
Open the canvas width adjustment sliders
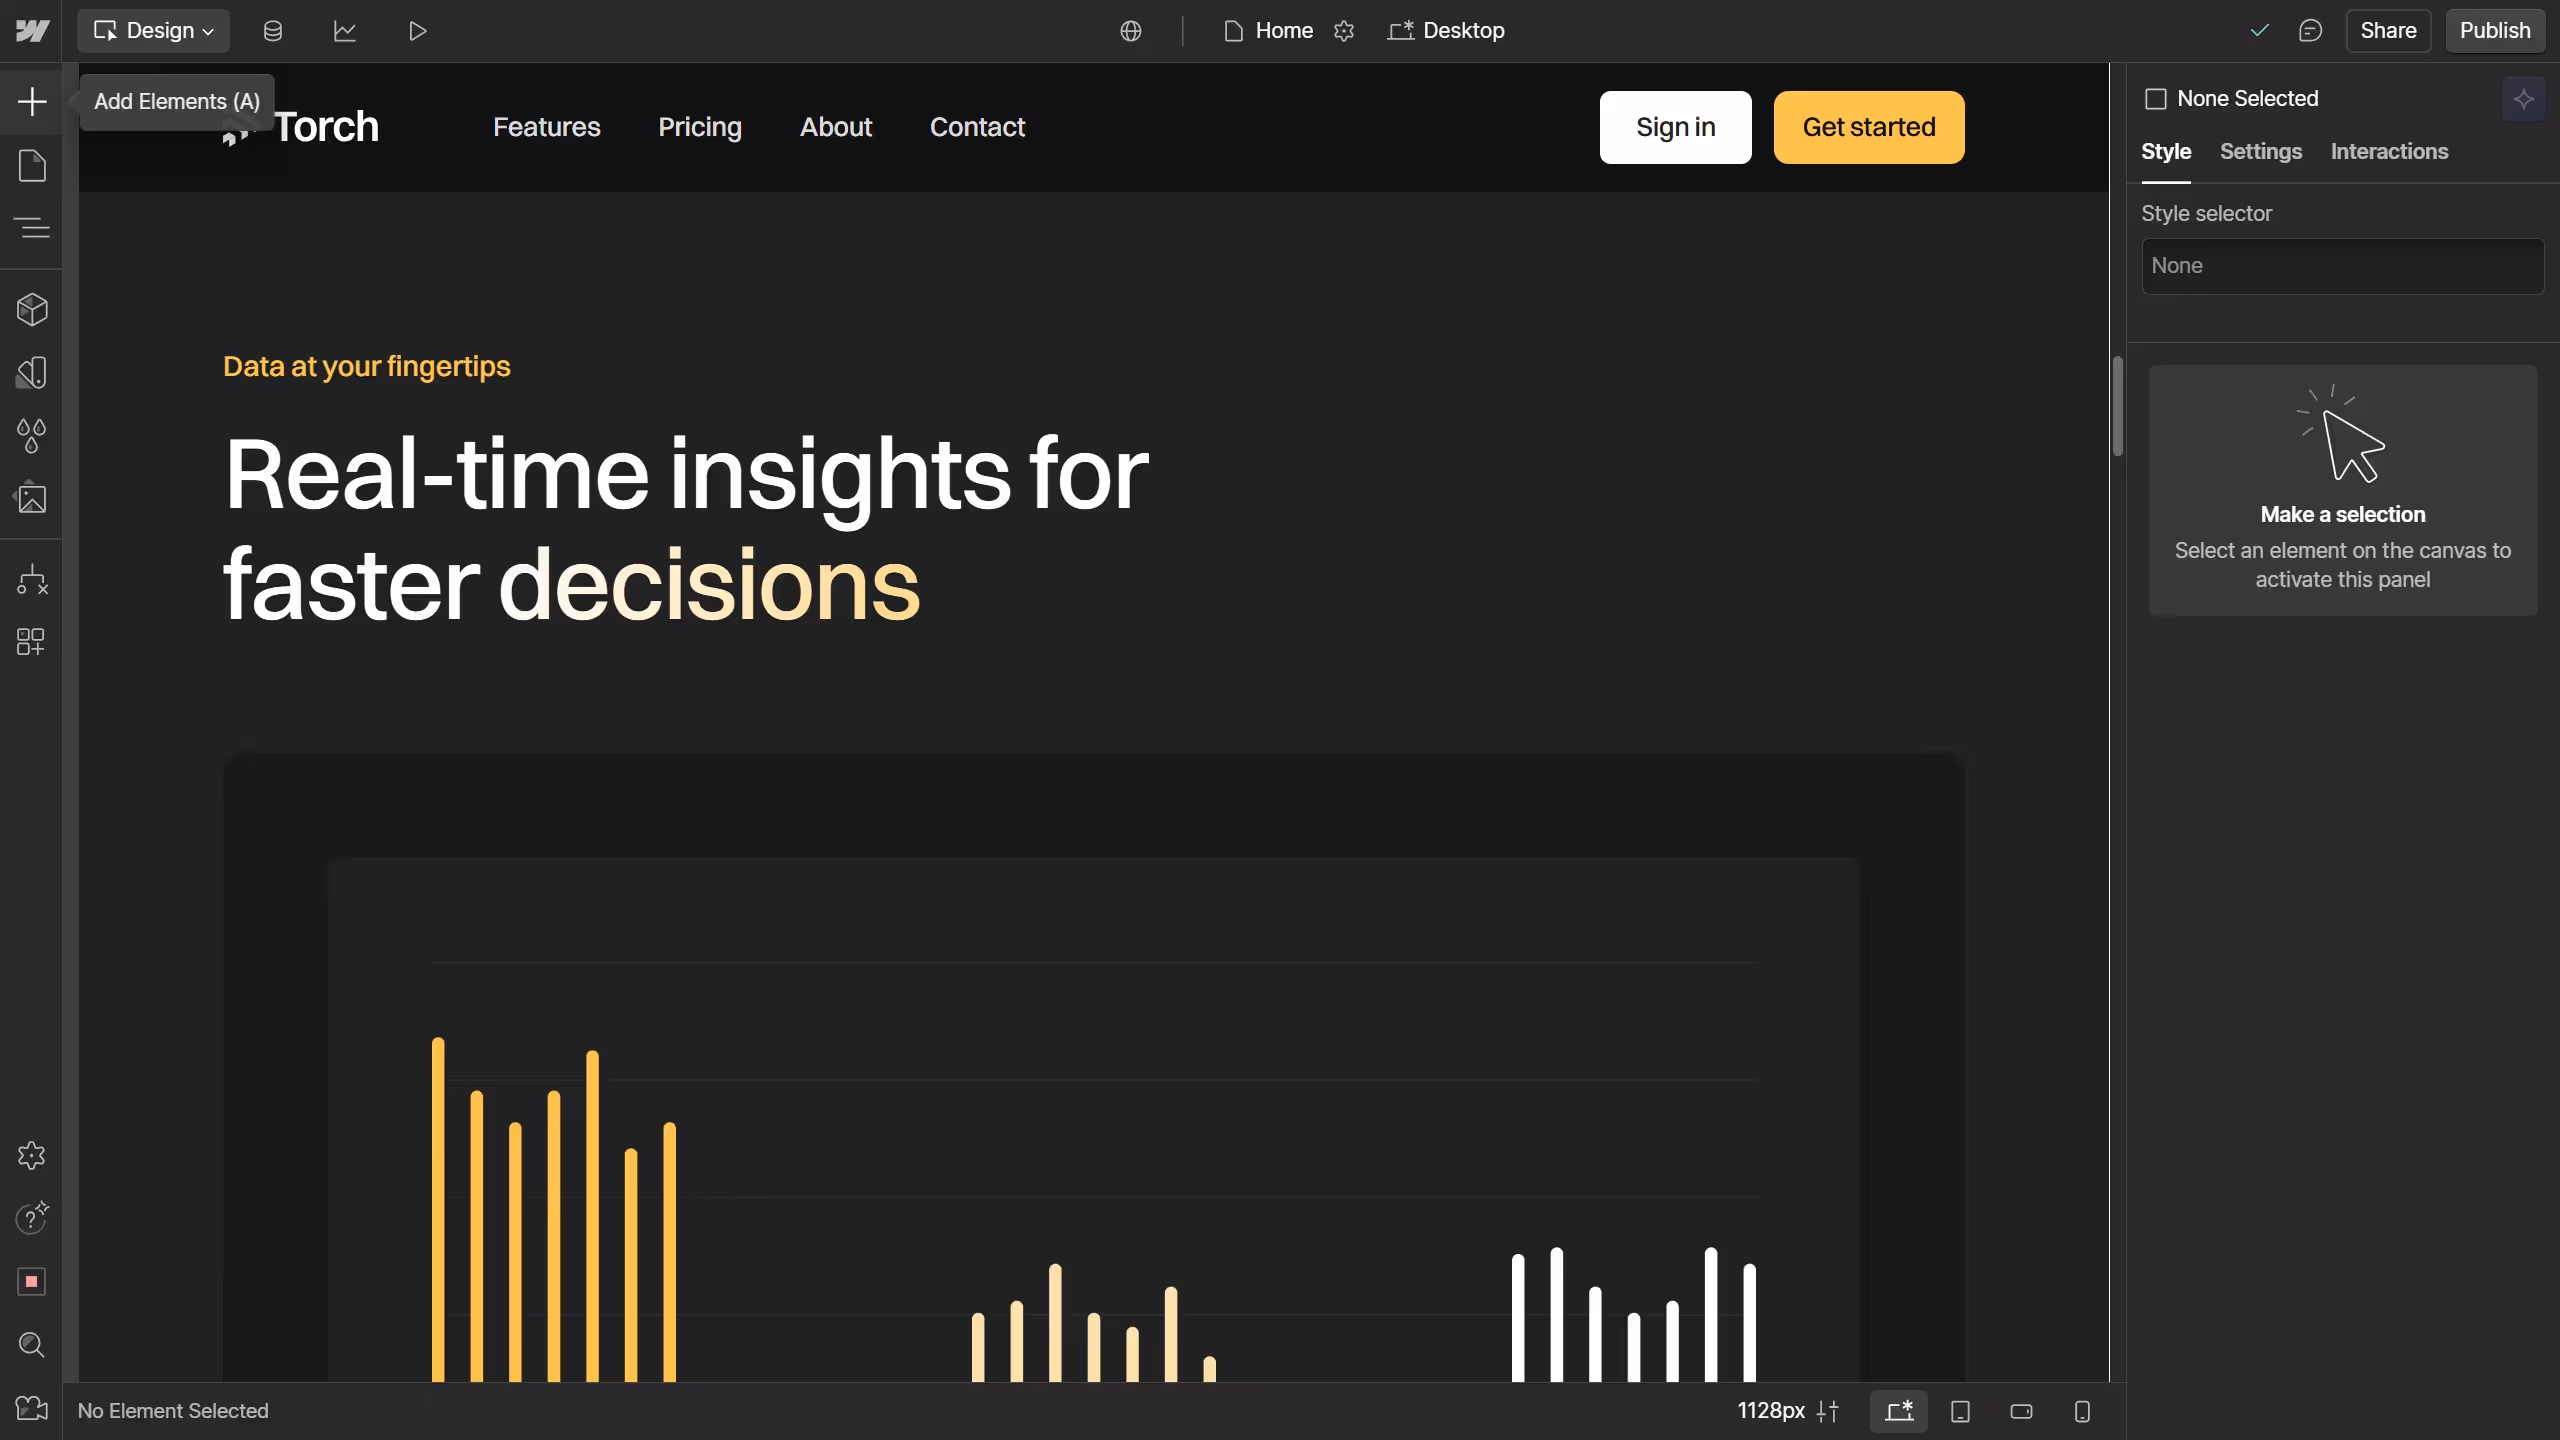click(1827, 1411)
